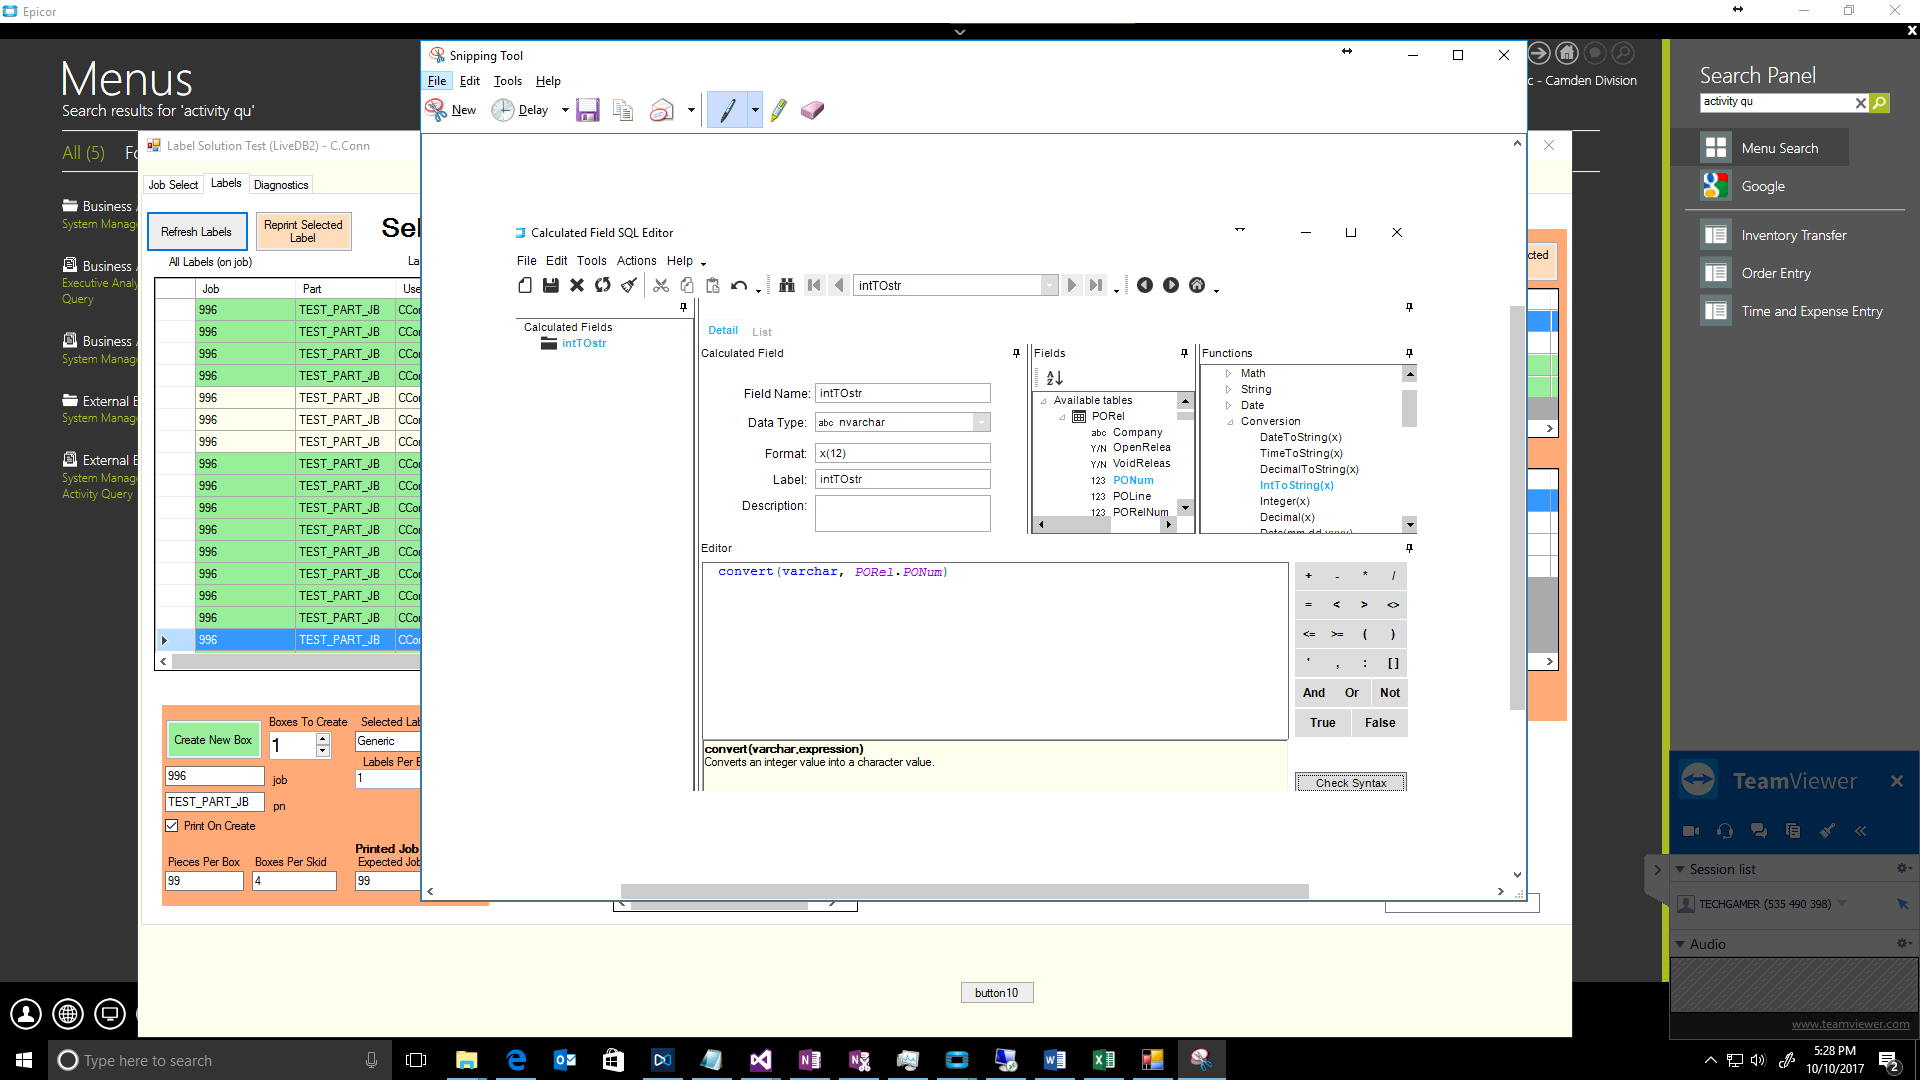Select the yellow Highlighter tool

pyautogui.click(x=779, y=110)
